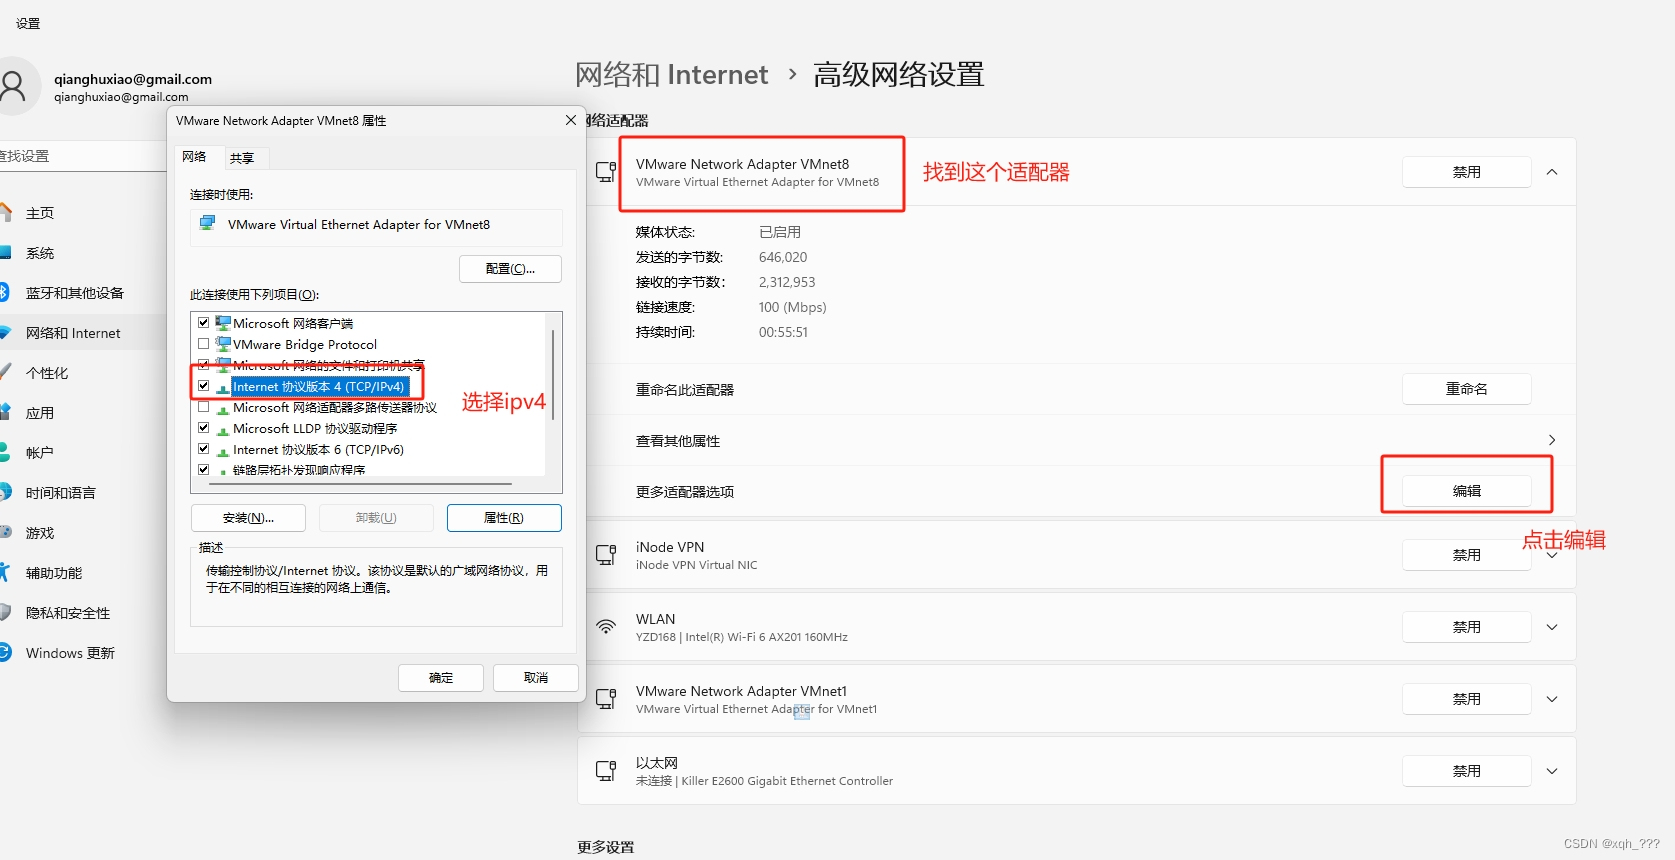Expand the iNode VPN adapter details
The image size is (1675, 860).
point(1552,555)
